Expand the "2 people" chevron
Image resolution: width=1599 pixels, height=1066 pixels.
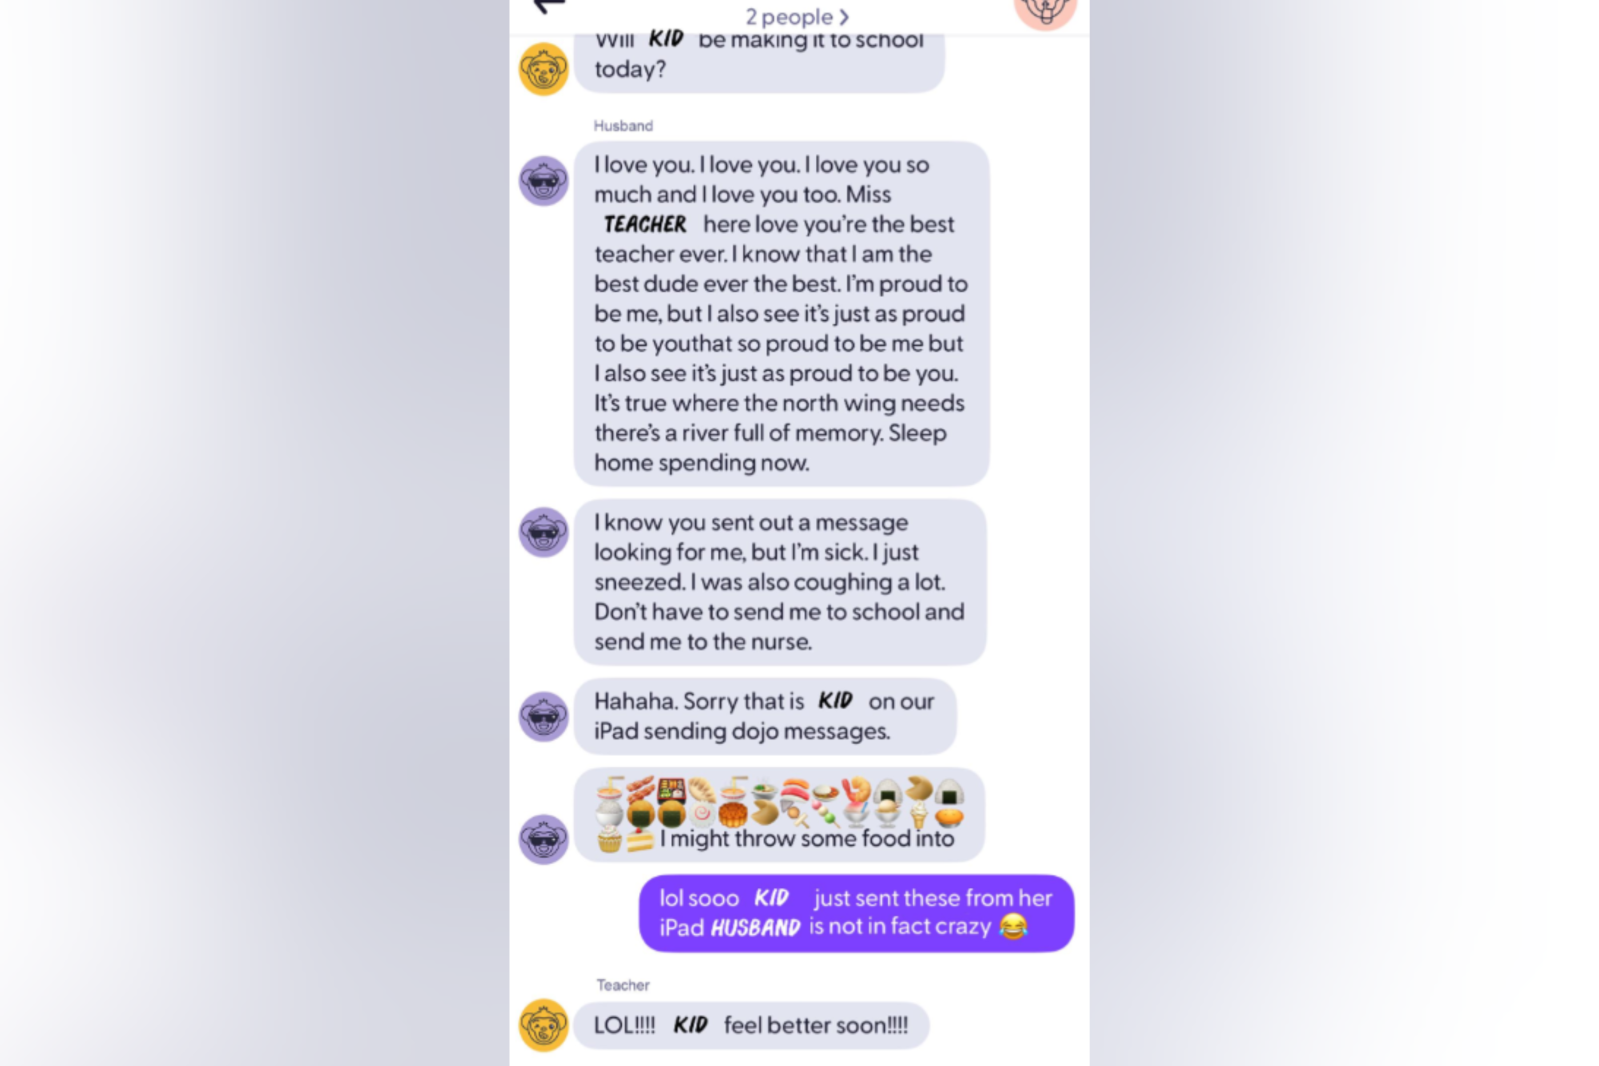tap(844, 17)
